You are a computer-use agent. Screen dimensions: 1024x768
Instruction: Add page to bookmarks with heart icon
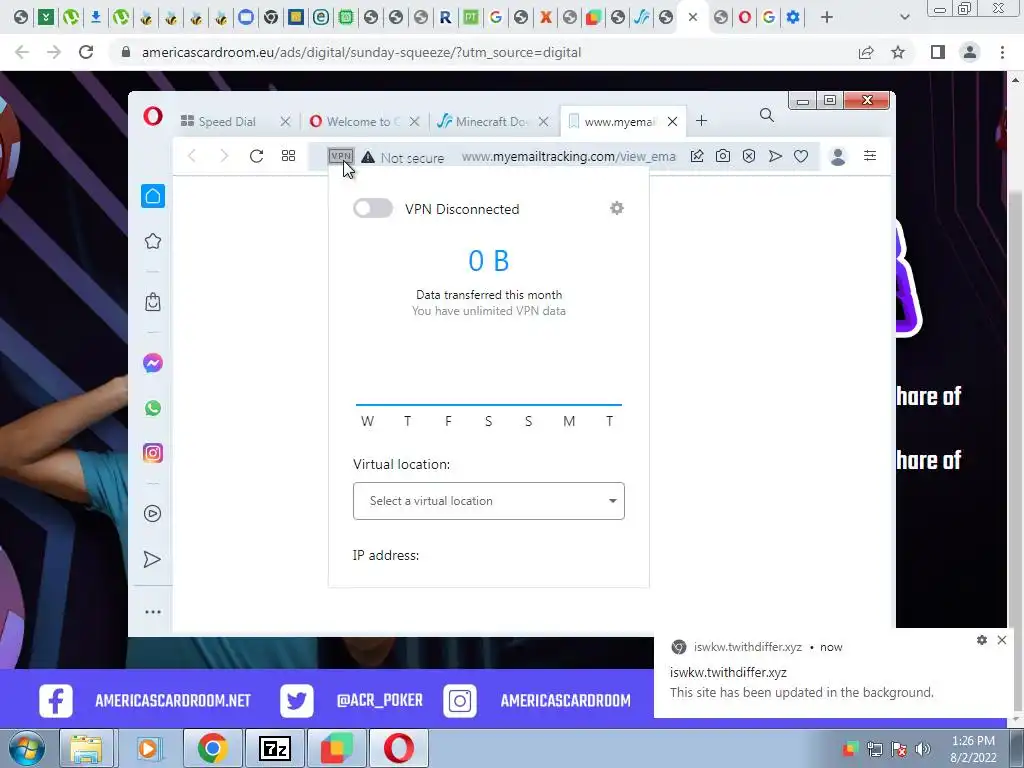pos(801,156)
